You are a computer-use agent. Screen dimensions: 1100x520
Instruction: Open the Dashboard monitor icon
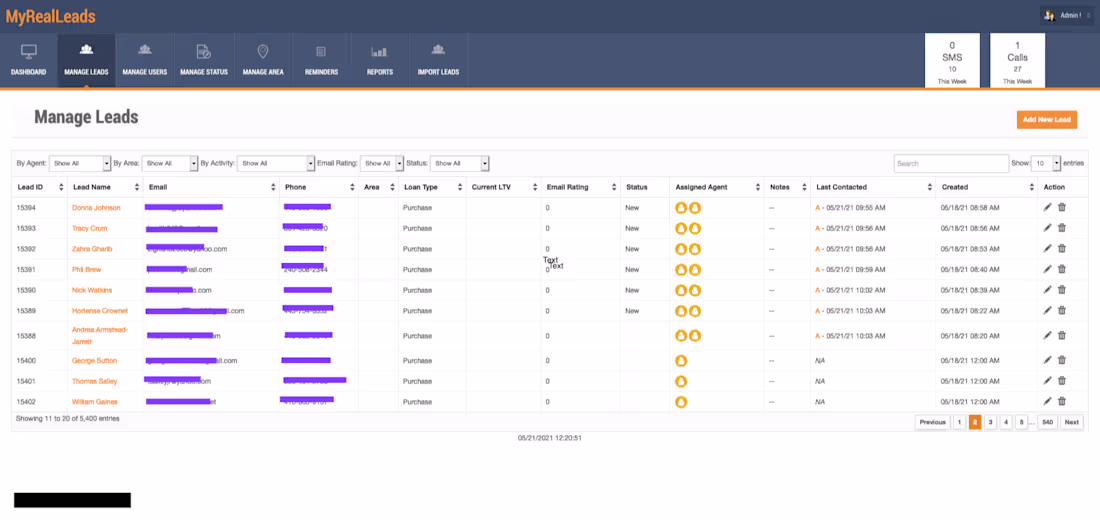[28, 51]
